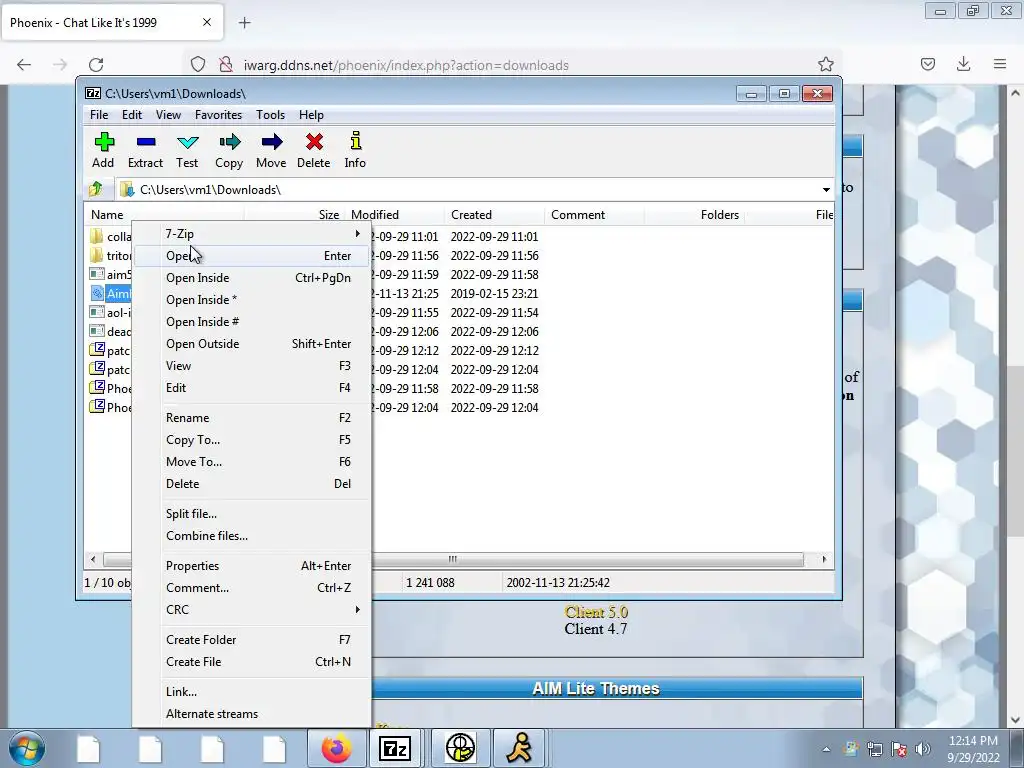The width and height of the screenshot is (1024, 768).
Task: Open the File menu in 7-Zip
Action: pyautogui.click(x=99, y=115)
